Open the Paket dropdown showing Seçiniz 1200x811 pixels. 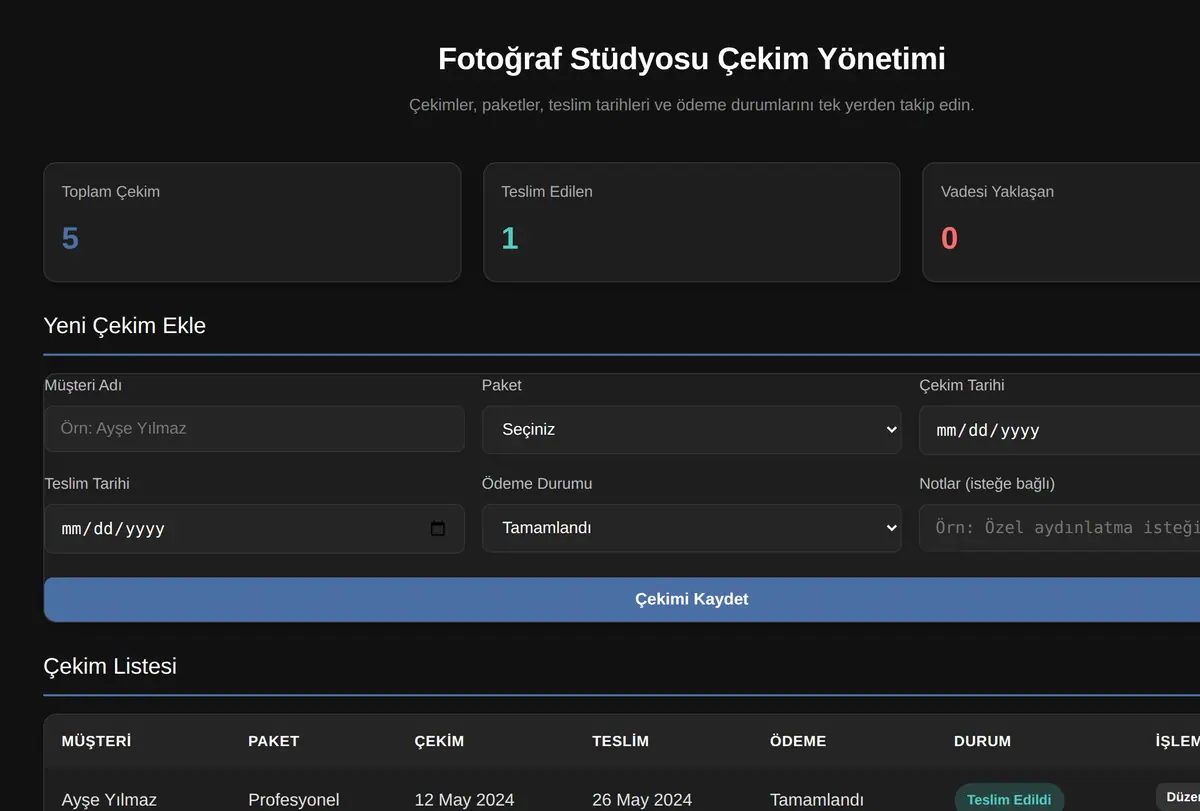(692, 429)
